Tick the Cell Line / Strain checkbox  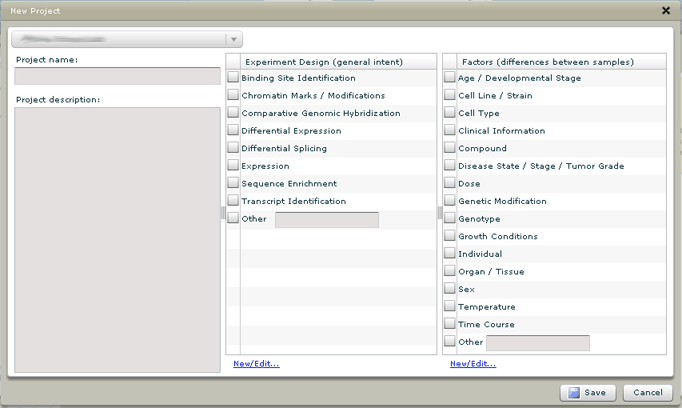point(450,95)
